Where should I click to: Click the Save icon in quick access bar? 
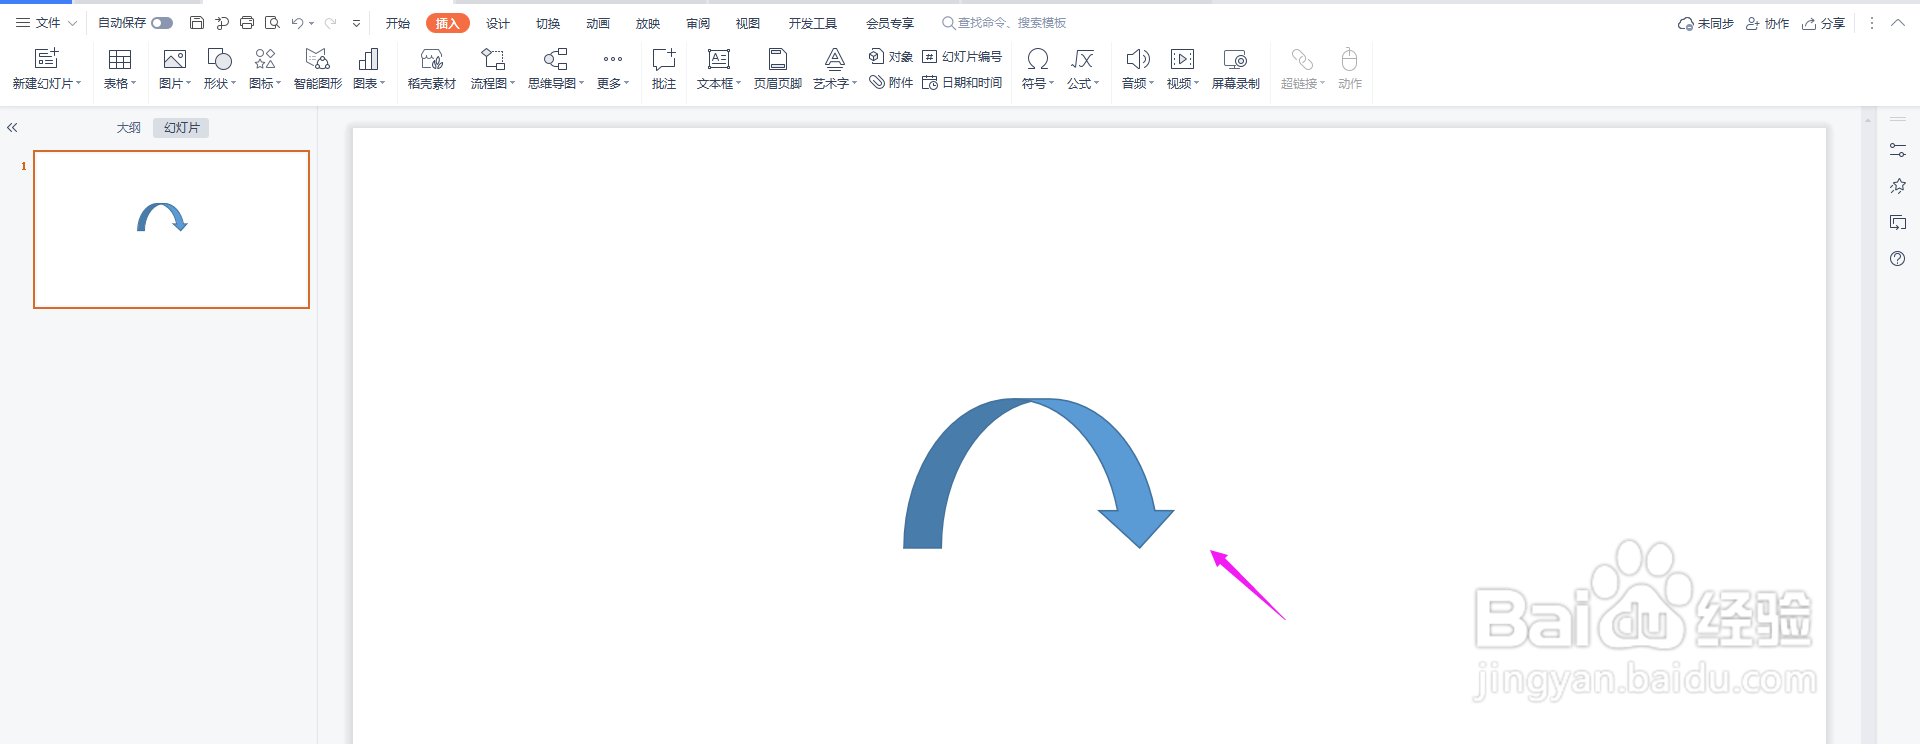coord(197,23)
